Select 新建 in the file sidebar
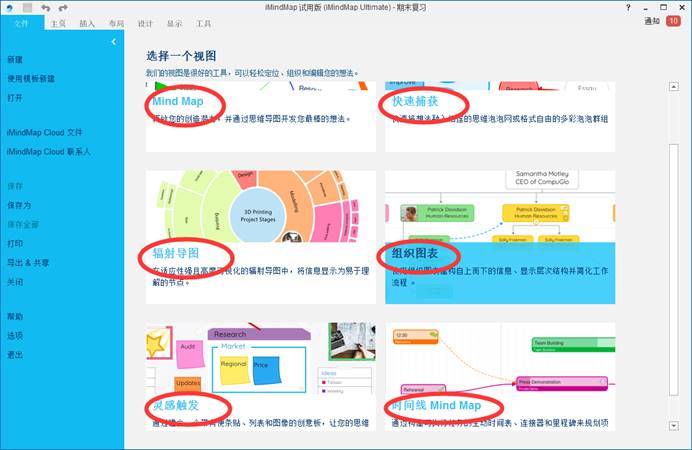The height and width of the screenshot is (450, 692). (x=15, y=60)
